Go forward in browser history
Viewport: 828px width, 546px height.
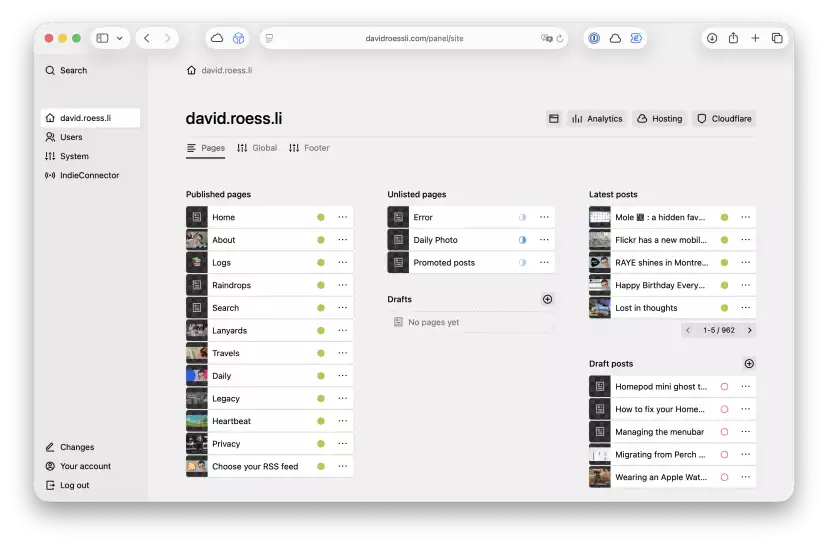pos(167,38)
